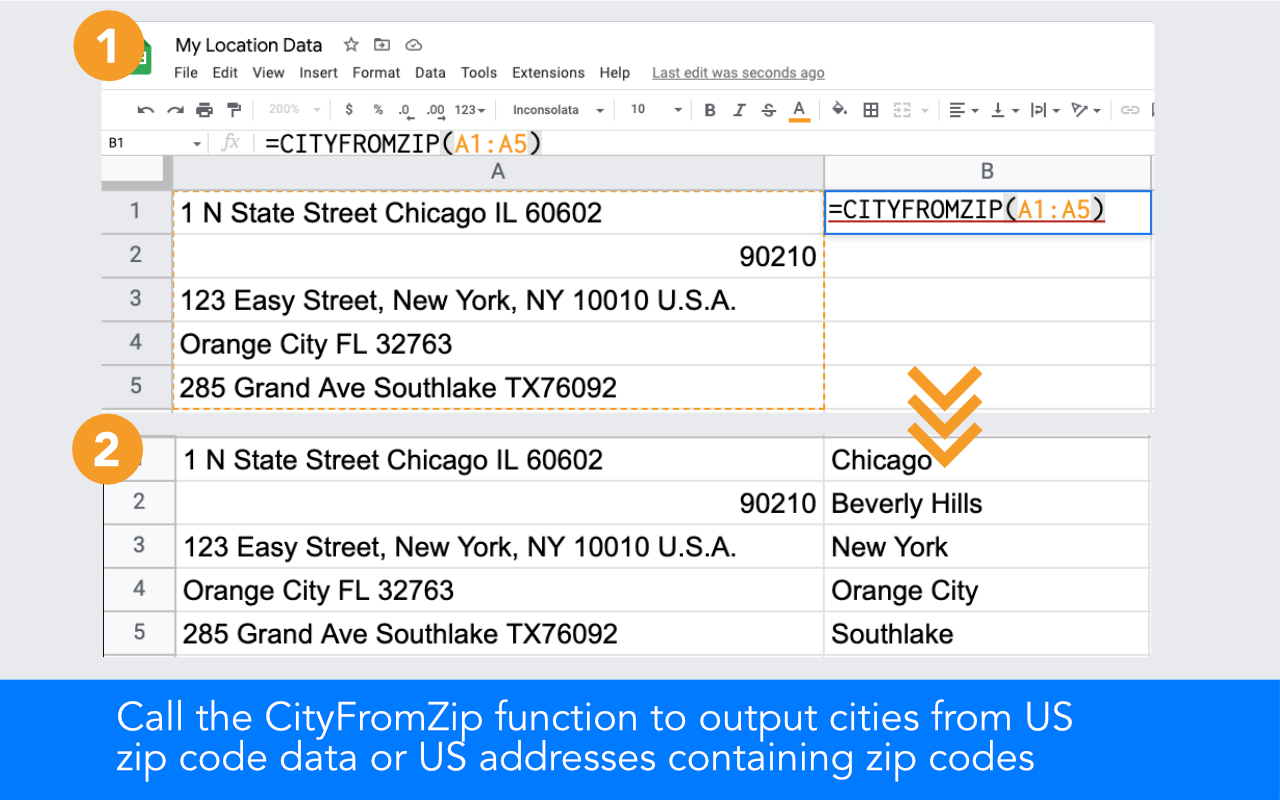
Task: Select the Paint format tool
Action: click(234, 110)
